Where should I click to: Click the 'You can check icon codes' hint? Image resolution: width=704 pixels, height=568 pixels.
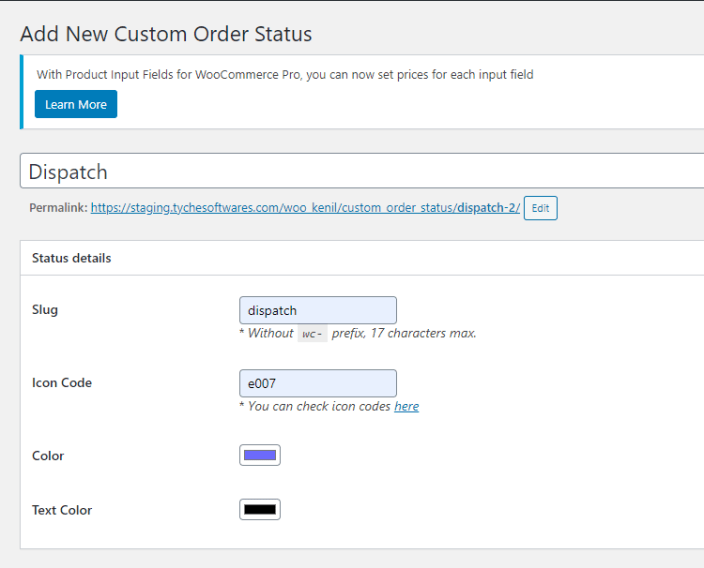(x=319, y=406)
